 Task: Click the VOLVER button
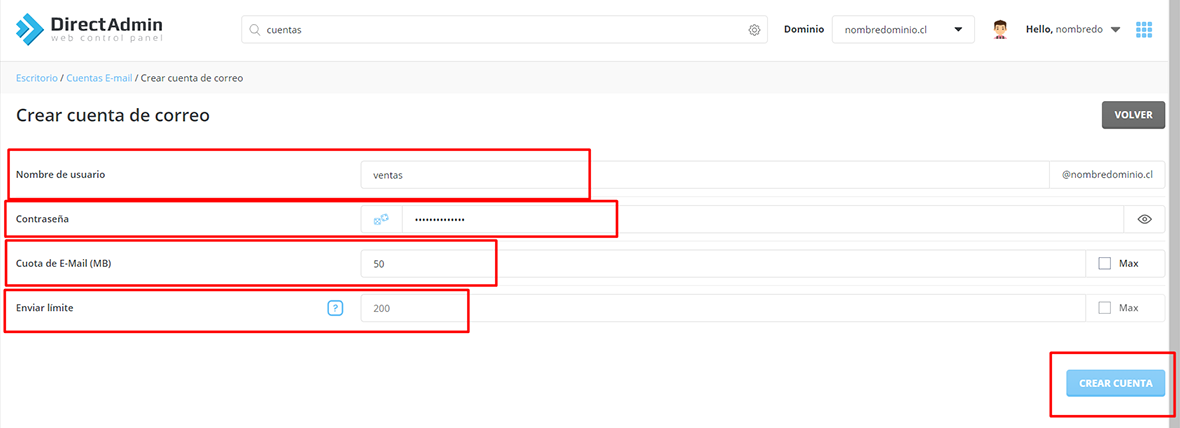coord(1133,115)
